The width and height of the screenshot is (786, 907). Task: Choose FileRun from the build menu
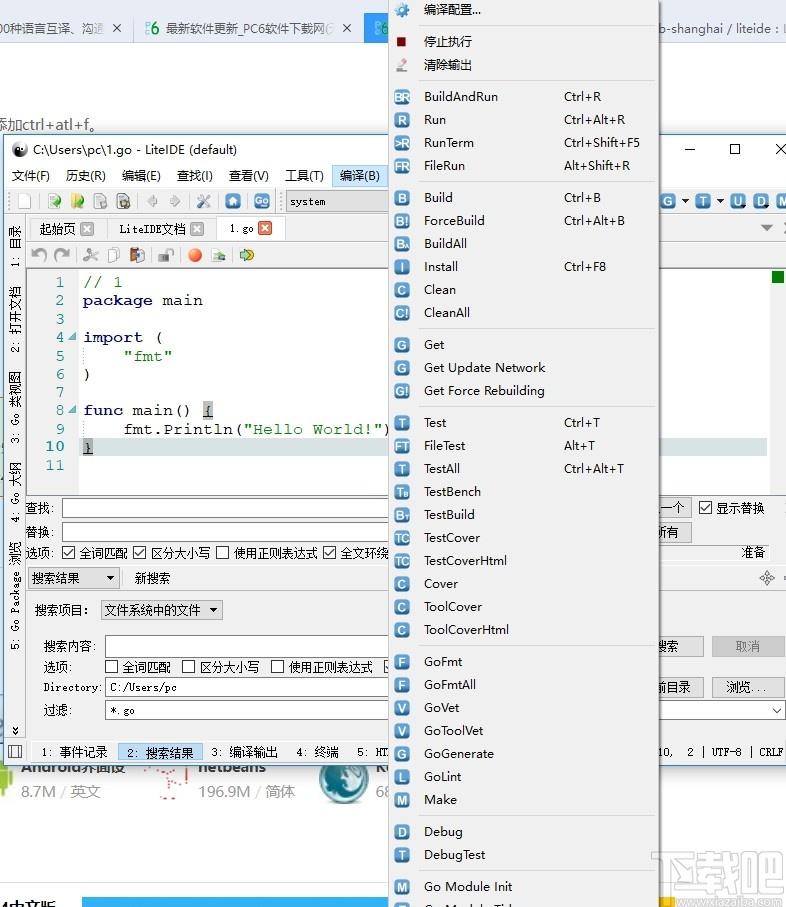444,166
